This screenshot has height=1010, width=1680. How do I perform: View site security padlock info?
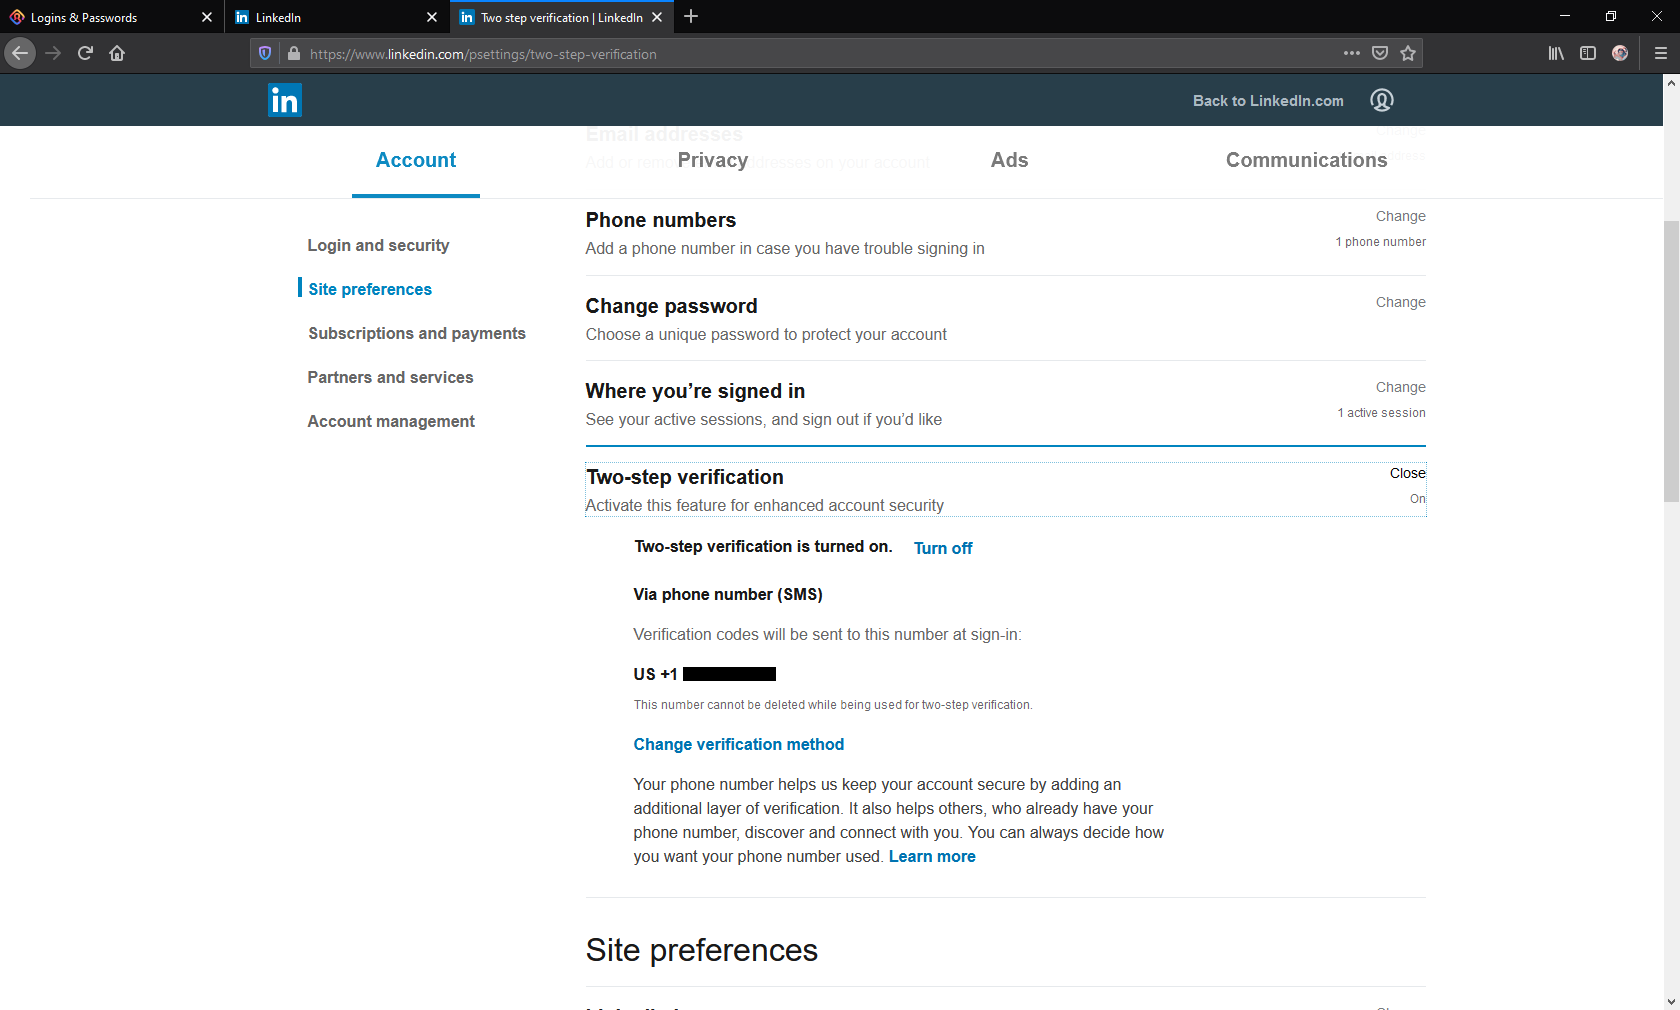click(293, 53)
